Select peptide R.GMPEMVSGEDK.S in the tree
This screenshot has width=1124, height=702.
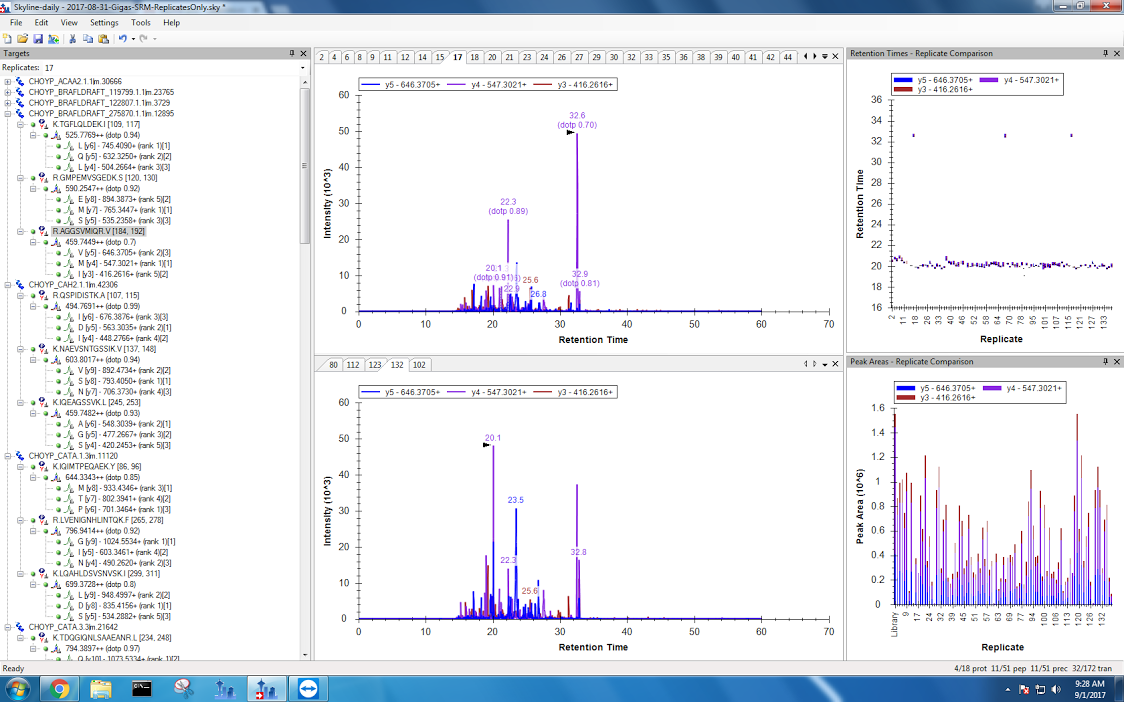(x=98, y=177)
